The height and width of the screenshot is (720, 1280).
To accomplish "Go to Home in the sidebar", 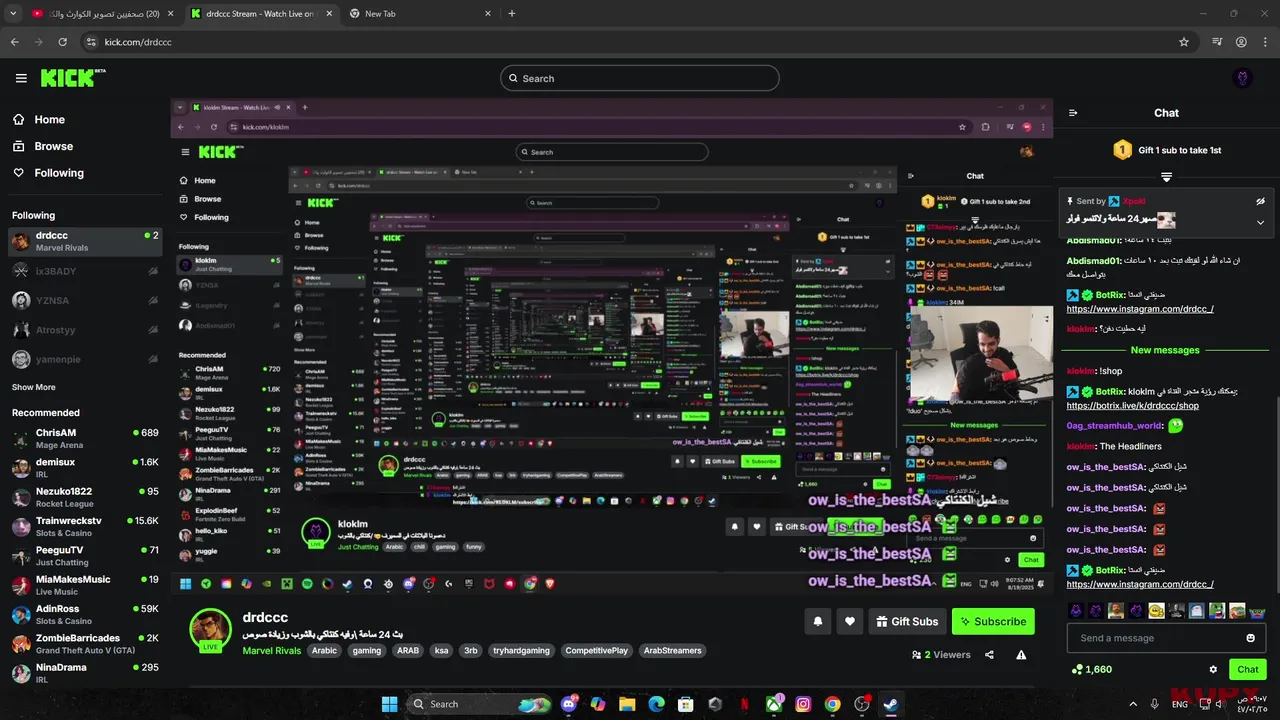I will point(39,119).
